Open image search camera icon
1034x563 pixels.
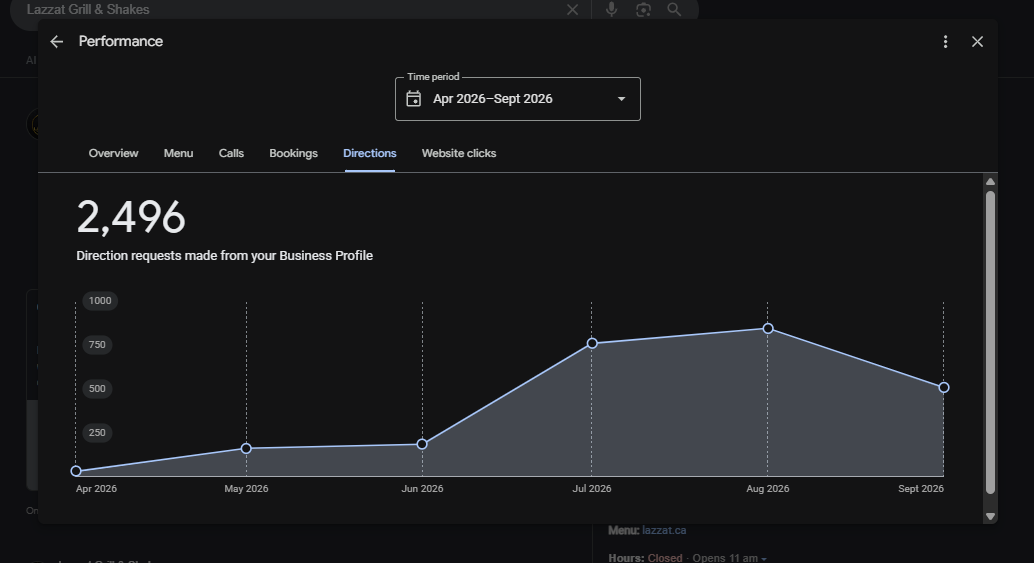(x=643, y=9)
